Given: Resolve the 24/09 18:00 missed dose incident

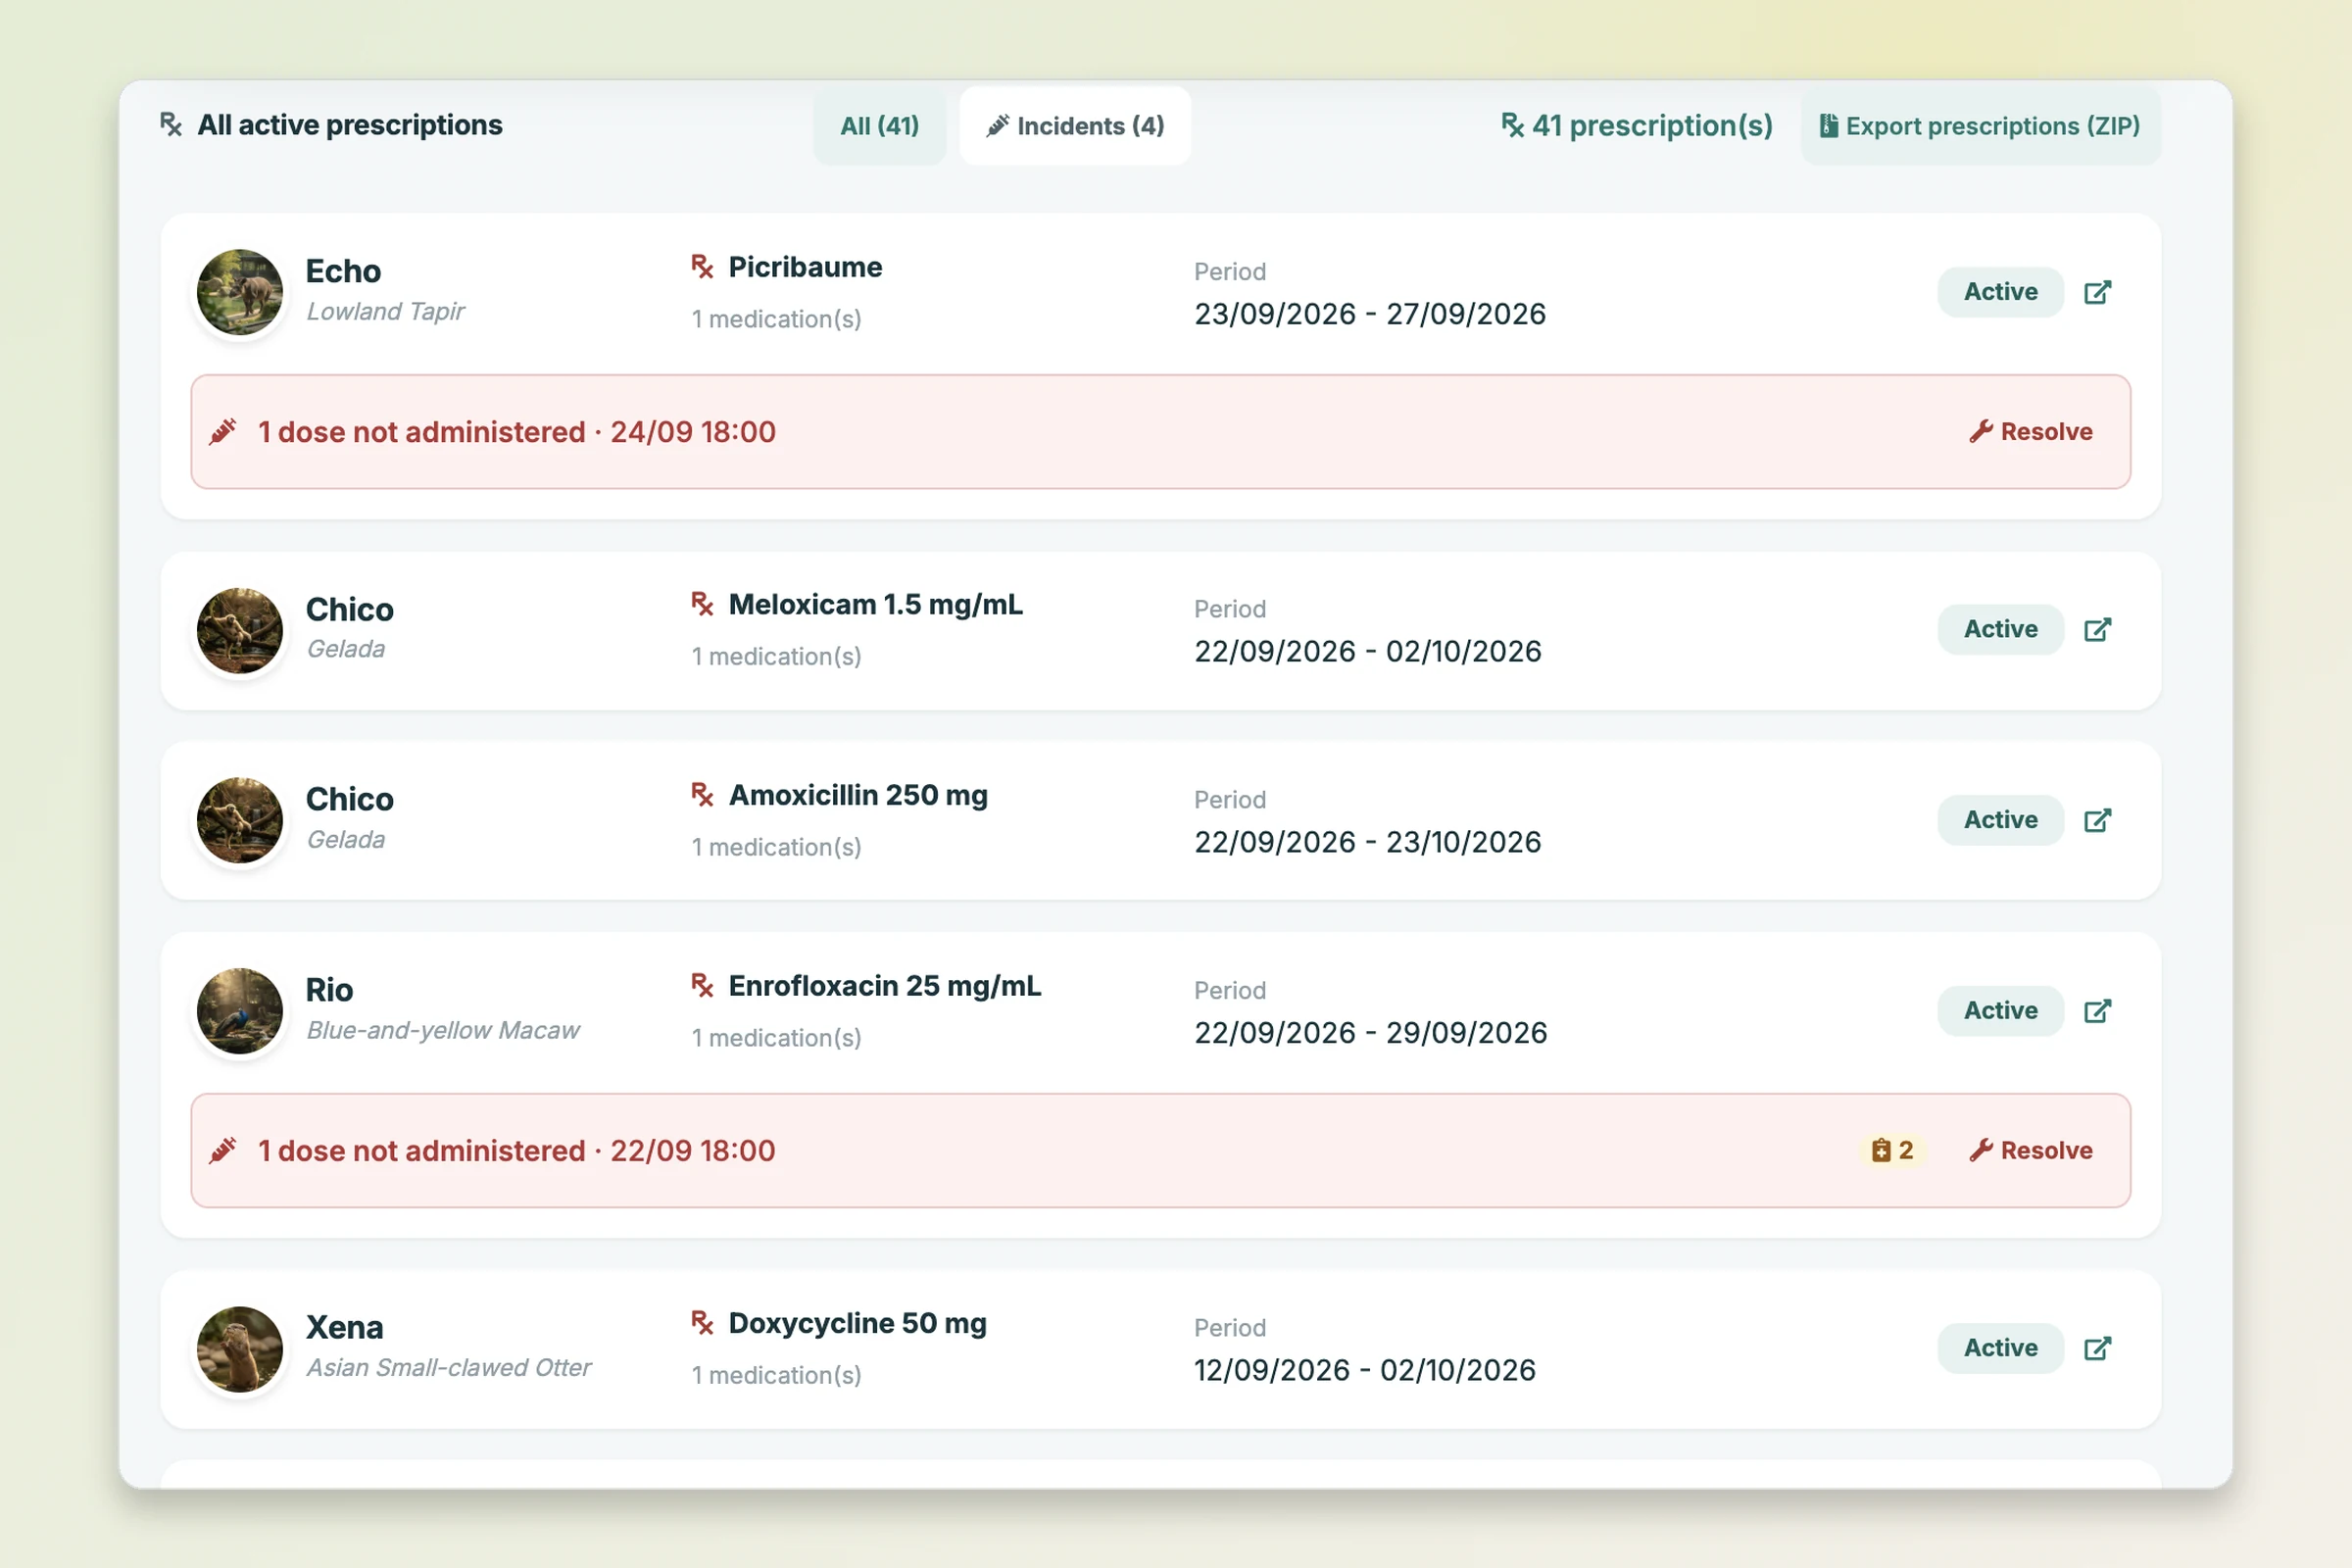Looking at the screenshot, I should tap(2031, 432).
